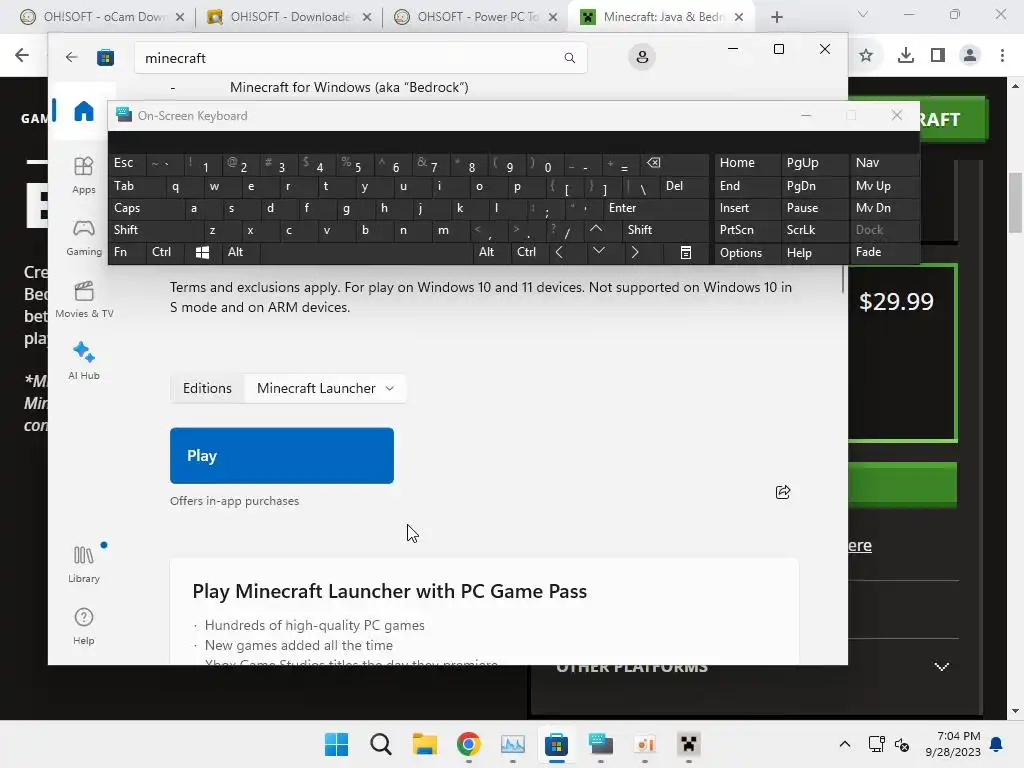Switch to OH!SOFT oCam Download tab

(103, 17)
